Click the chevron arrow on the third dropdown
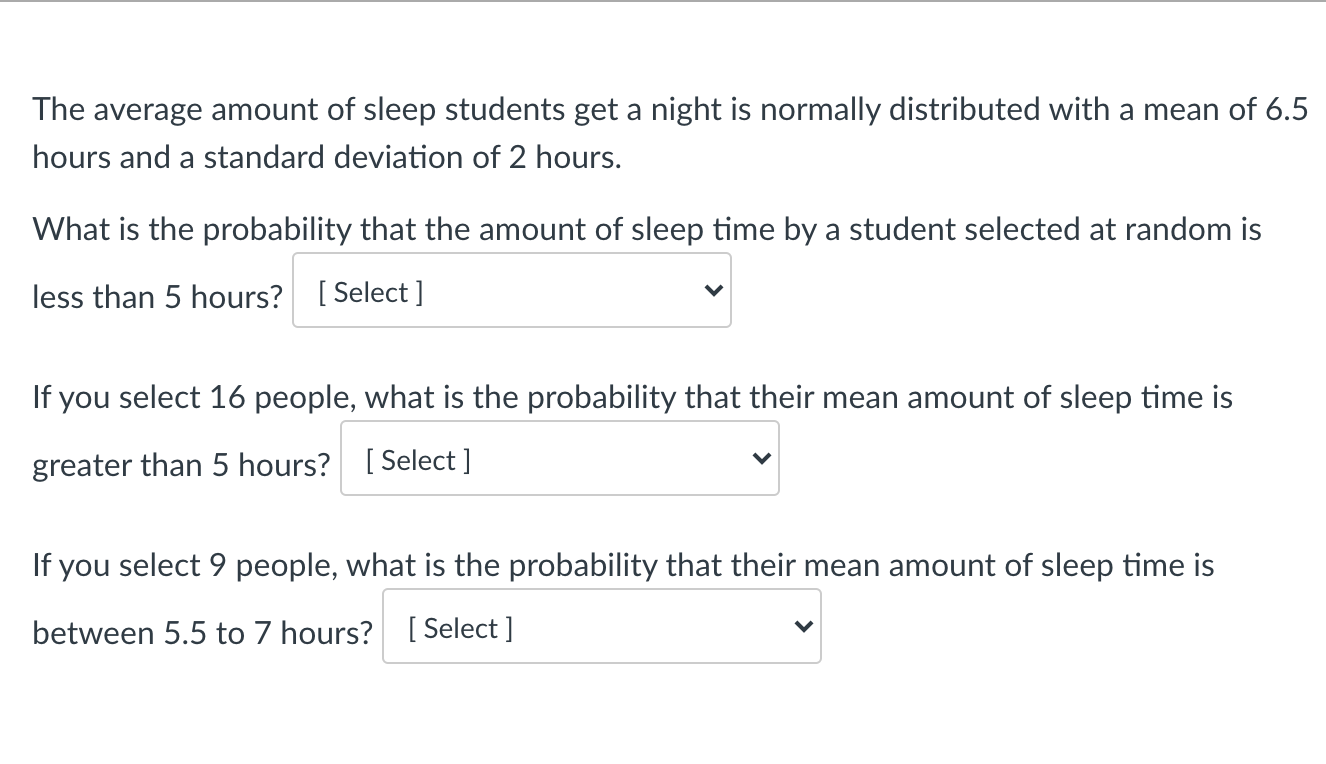The image size is (1326, 764). pos(802,627)
